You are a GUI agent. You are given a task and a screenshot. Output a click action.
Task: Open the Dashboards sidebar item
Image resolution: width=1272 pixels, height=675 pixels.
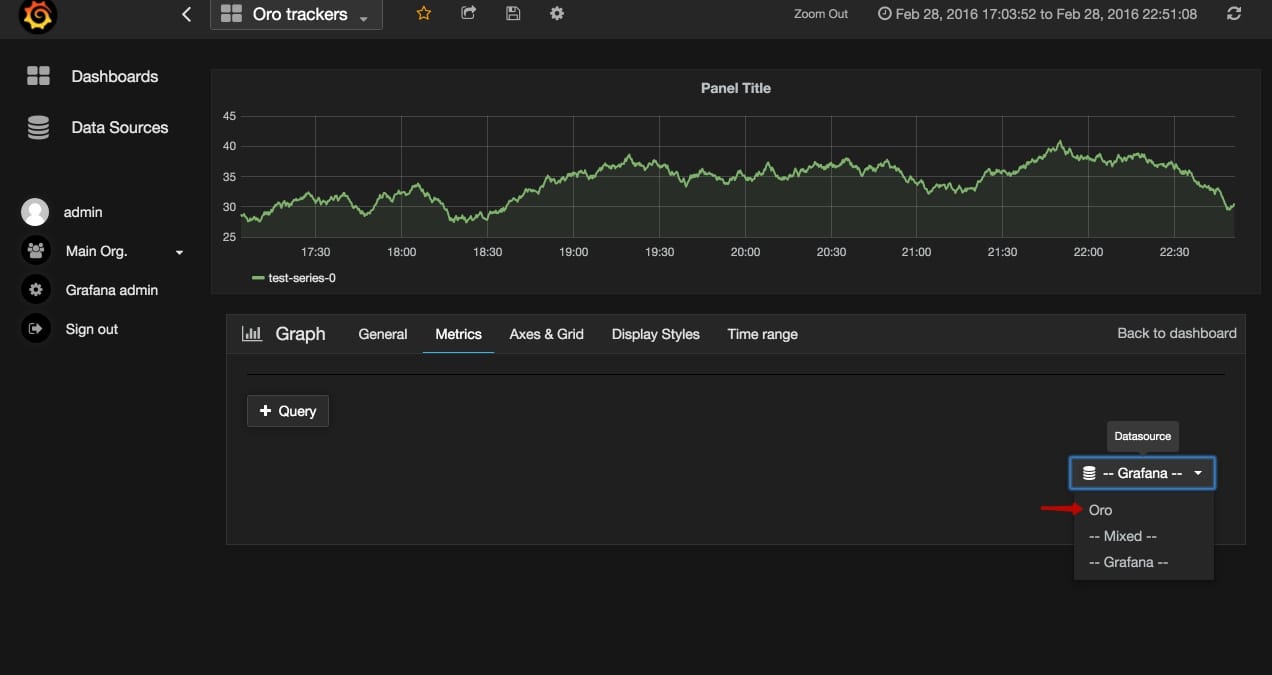pyautogui.click(x=114, y=76)
